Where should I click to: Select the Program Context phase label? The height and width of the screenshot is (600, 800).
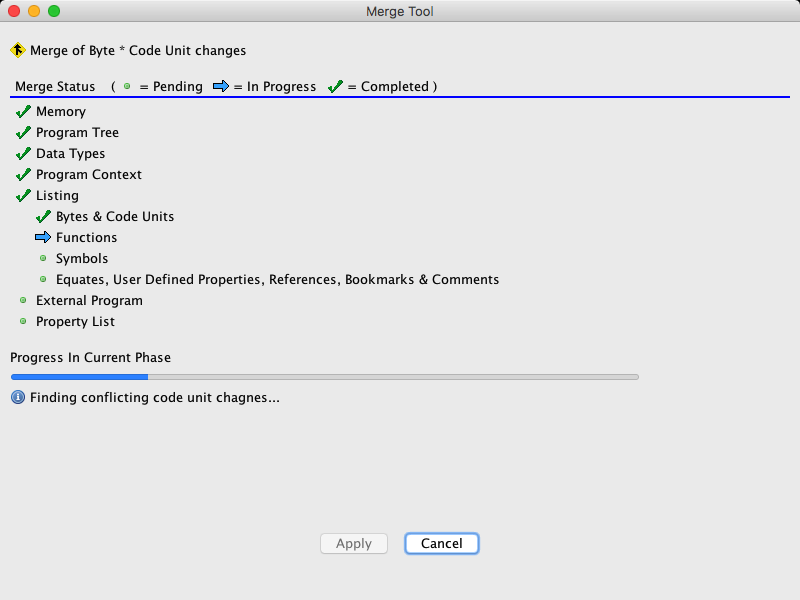tap(89, 175)
